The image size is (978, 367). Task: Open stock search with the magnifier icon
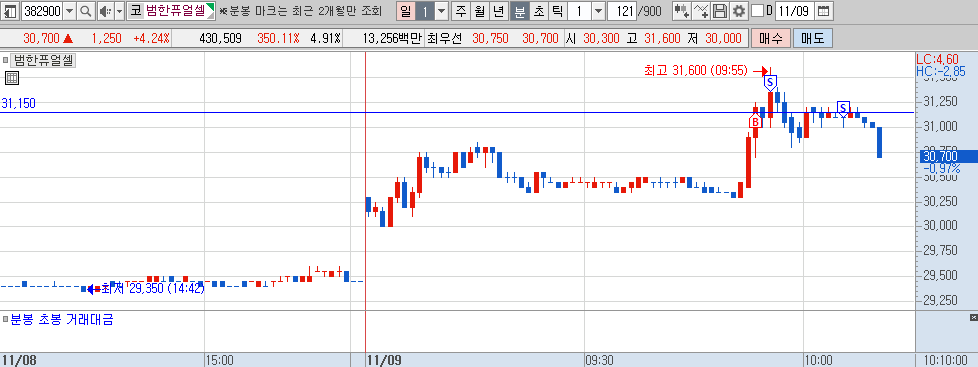(86, 11)
